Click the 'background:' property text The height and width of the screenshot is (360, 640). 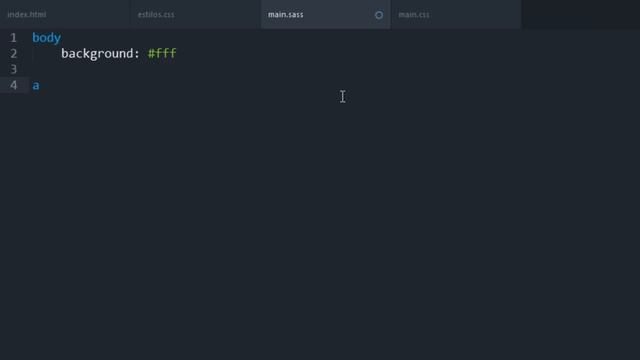click(x=100, y=53)
